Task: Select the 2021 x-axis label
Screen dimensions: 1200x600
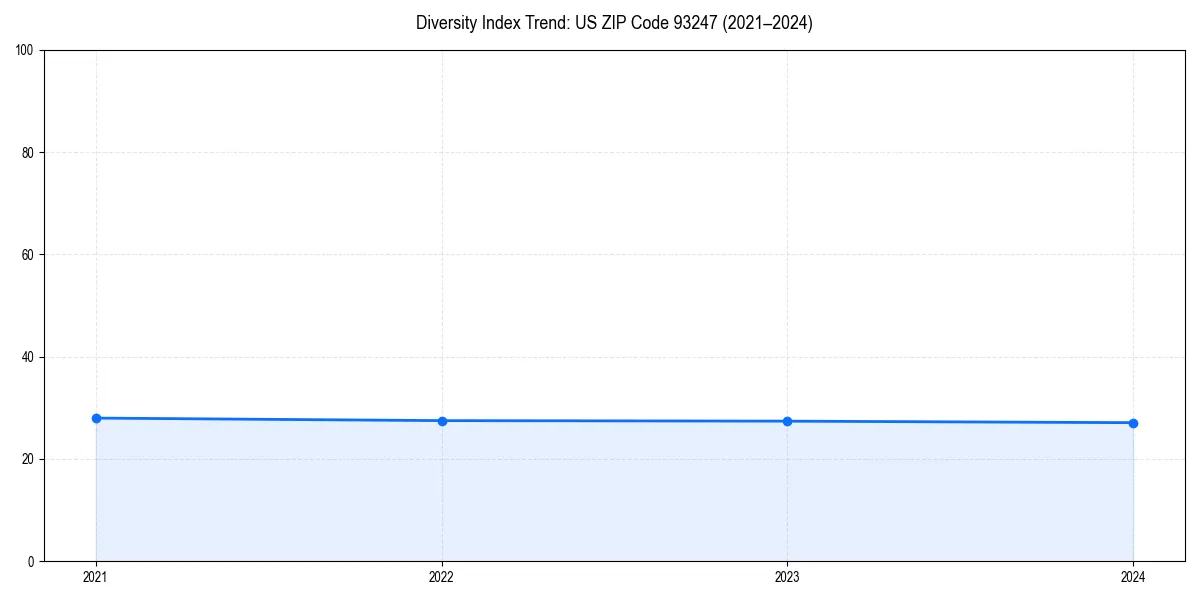Action: (x=95, y=576)
